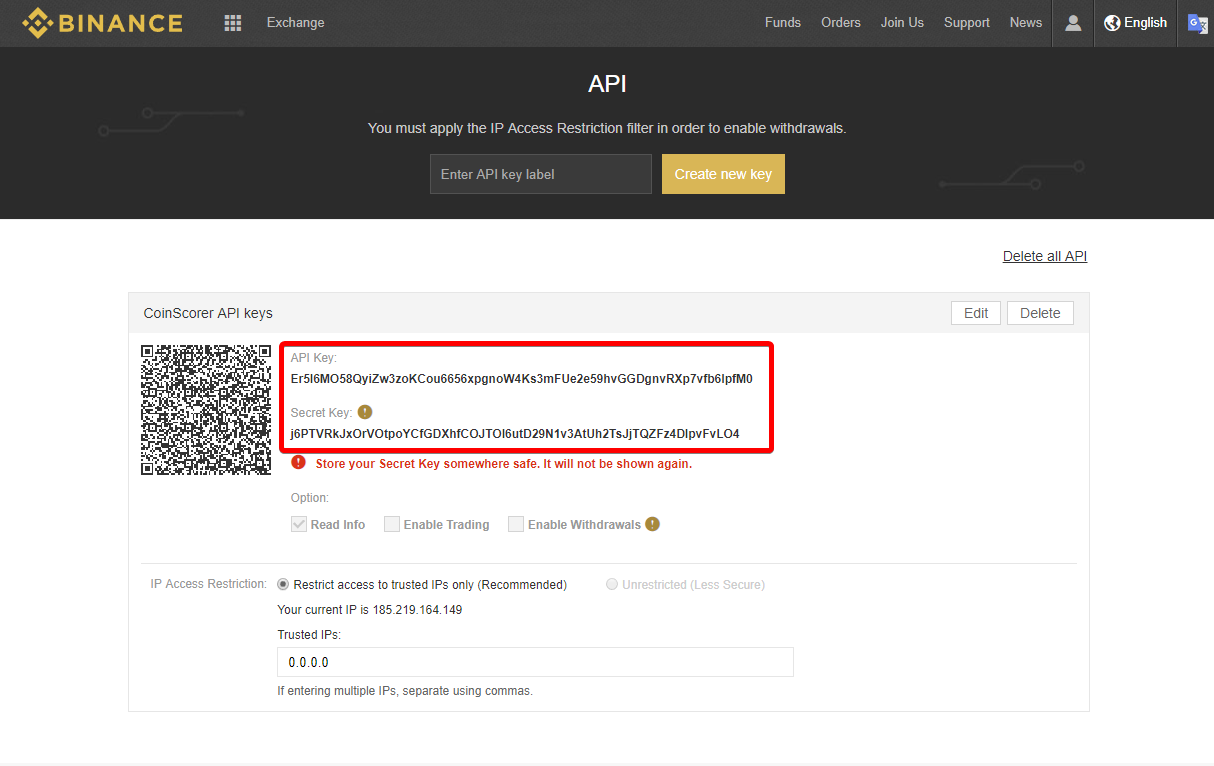The image size is (1214, 766).
Task: Open the Exchange menu
Action: pyautogui.click(x=295, y=22)
